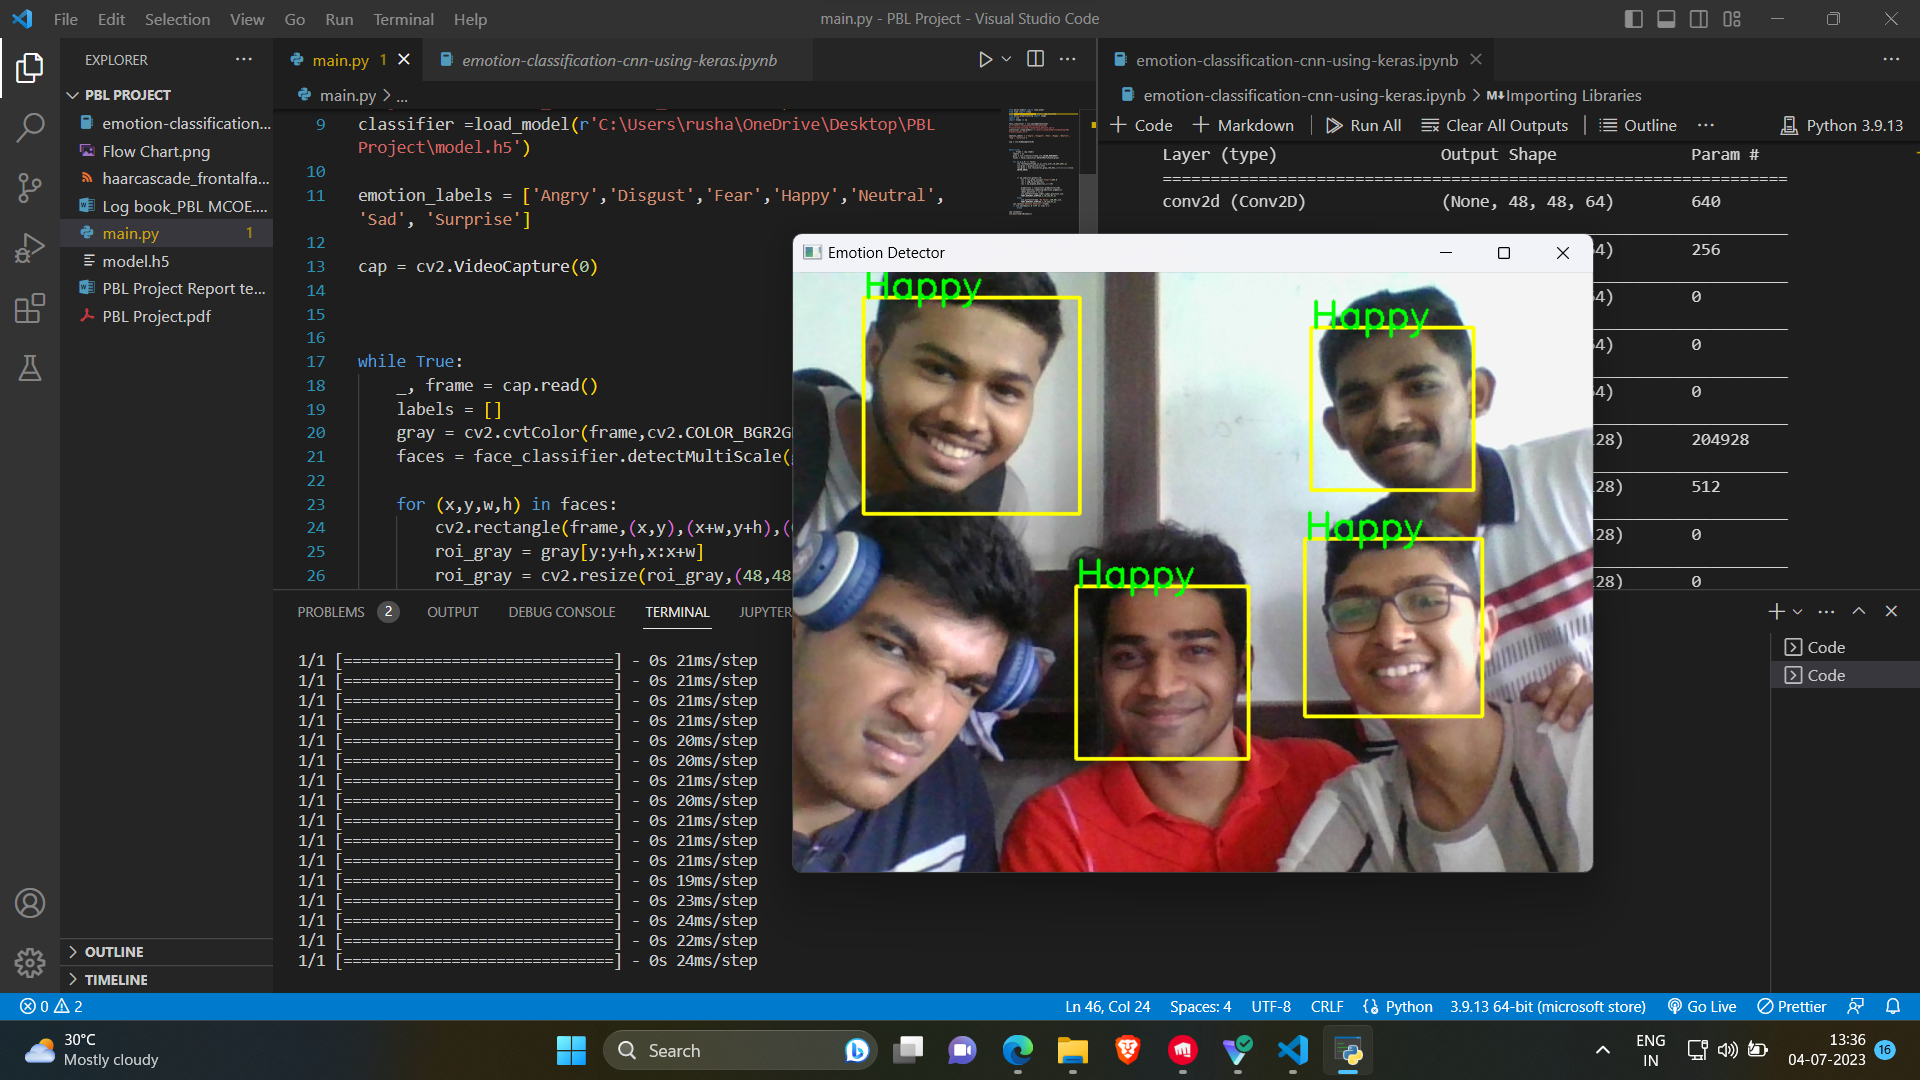This screenshot has height=1080, width=1920.
Task: Open the Accounts menu icon
Action: (x=30, y=903)
